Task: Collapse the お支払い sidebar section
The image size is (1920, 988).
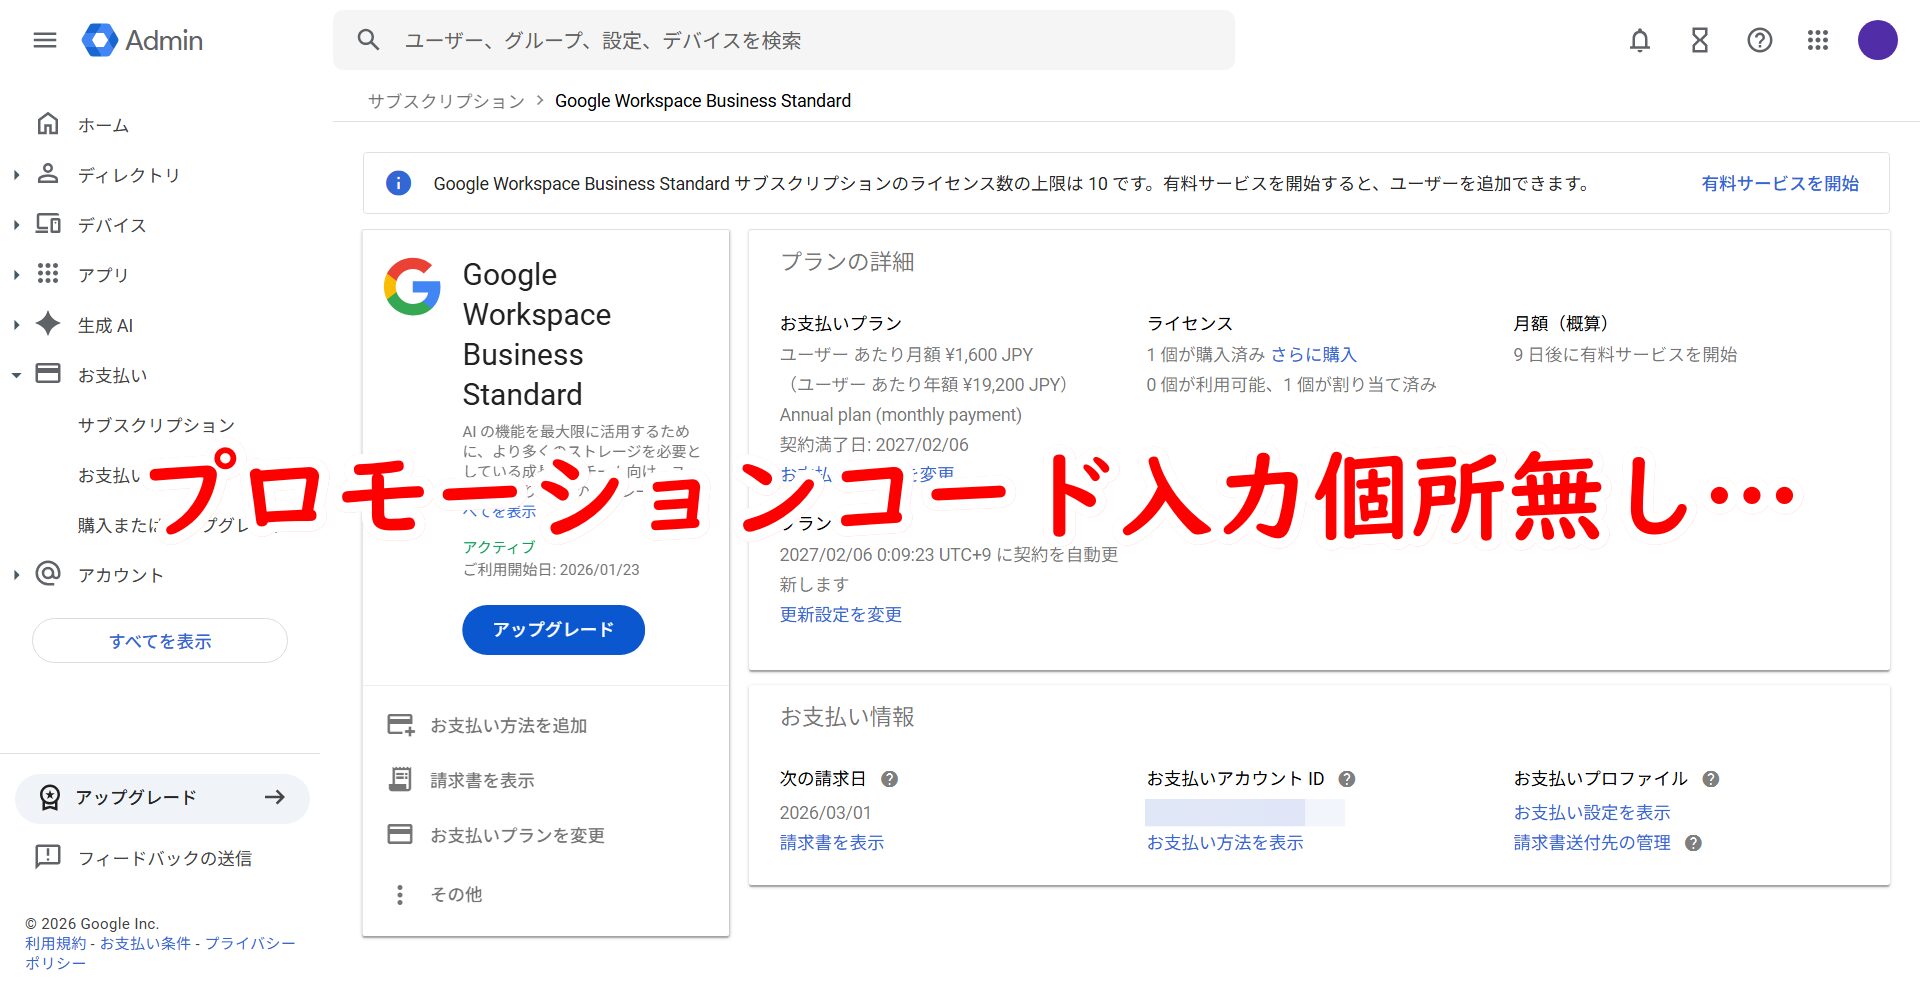Action: point(16,375)
